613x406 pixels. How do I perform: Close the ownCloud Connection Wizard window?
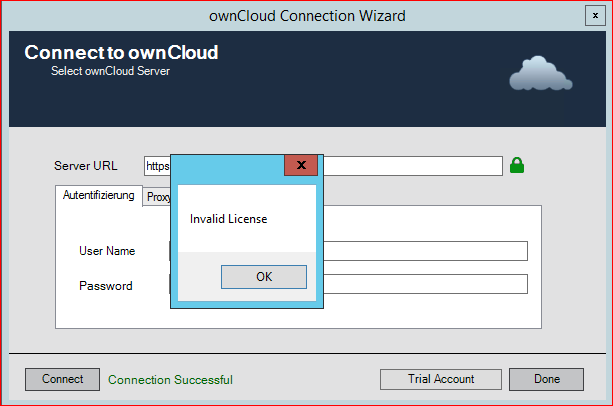click(595, 16)
